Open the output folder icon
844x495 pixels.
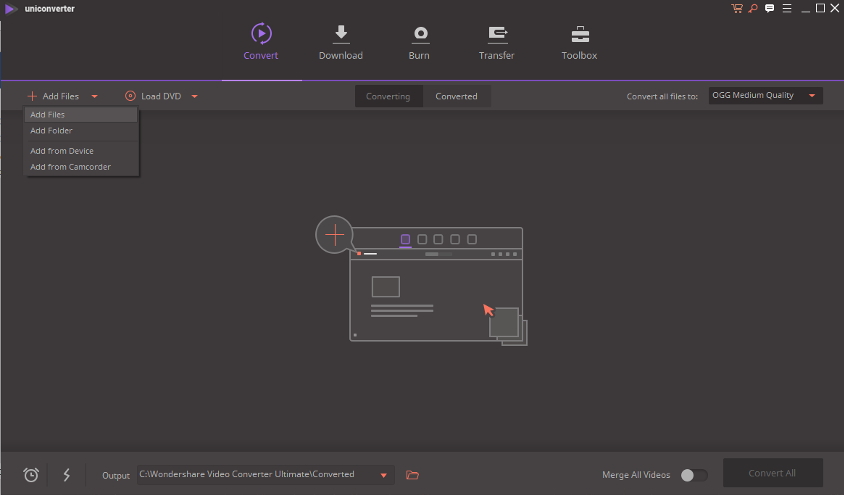click(x=412, y=475)
